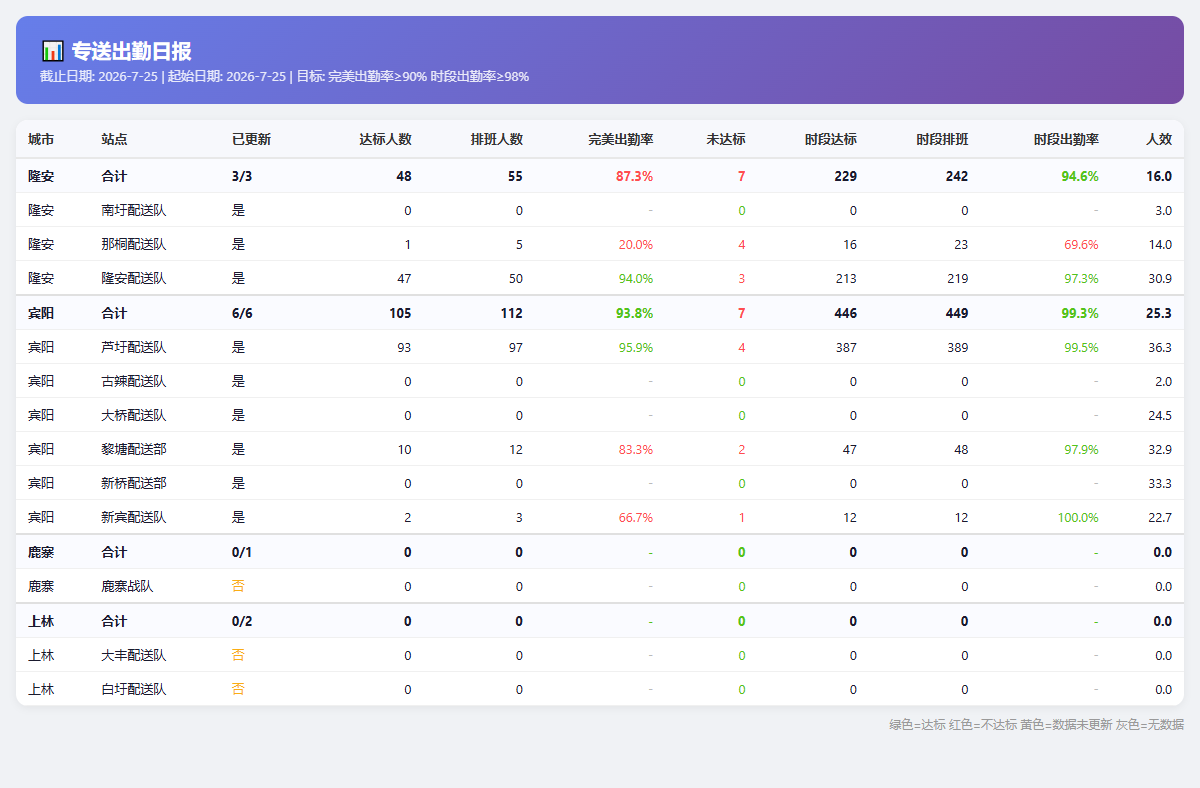Select the date and target subtitle line
Image resolution: width=1200 pixels, height=788 pixels.
(284, 77)
